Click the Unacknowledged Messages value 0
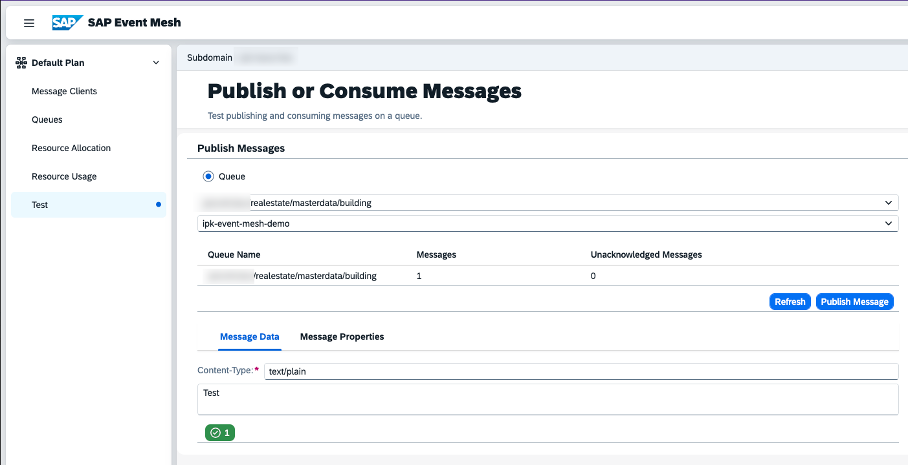Viewport: 908px width, 466px height. [593, 276]
